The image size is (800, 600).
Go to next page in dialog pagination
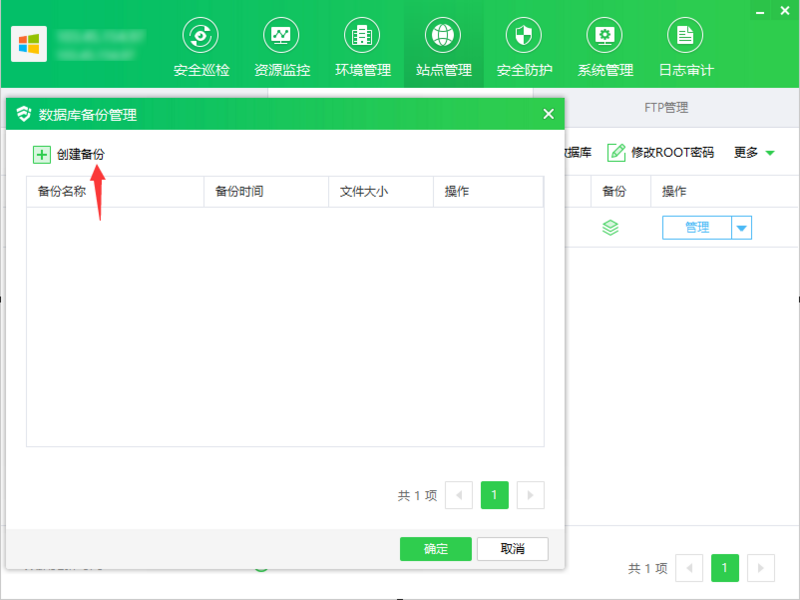[531, 495]
